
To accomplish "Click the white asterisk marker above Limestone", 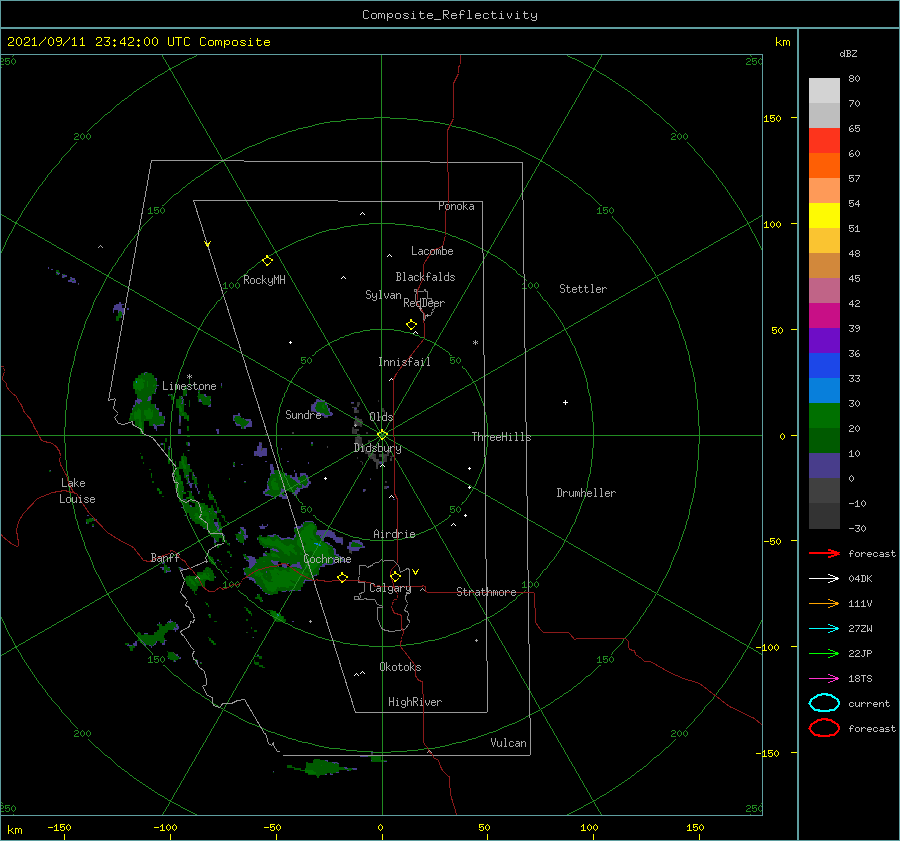I will (189, 377).
